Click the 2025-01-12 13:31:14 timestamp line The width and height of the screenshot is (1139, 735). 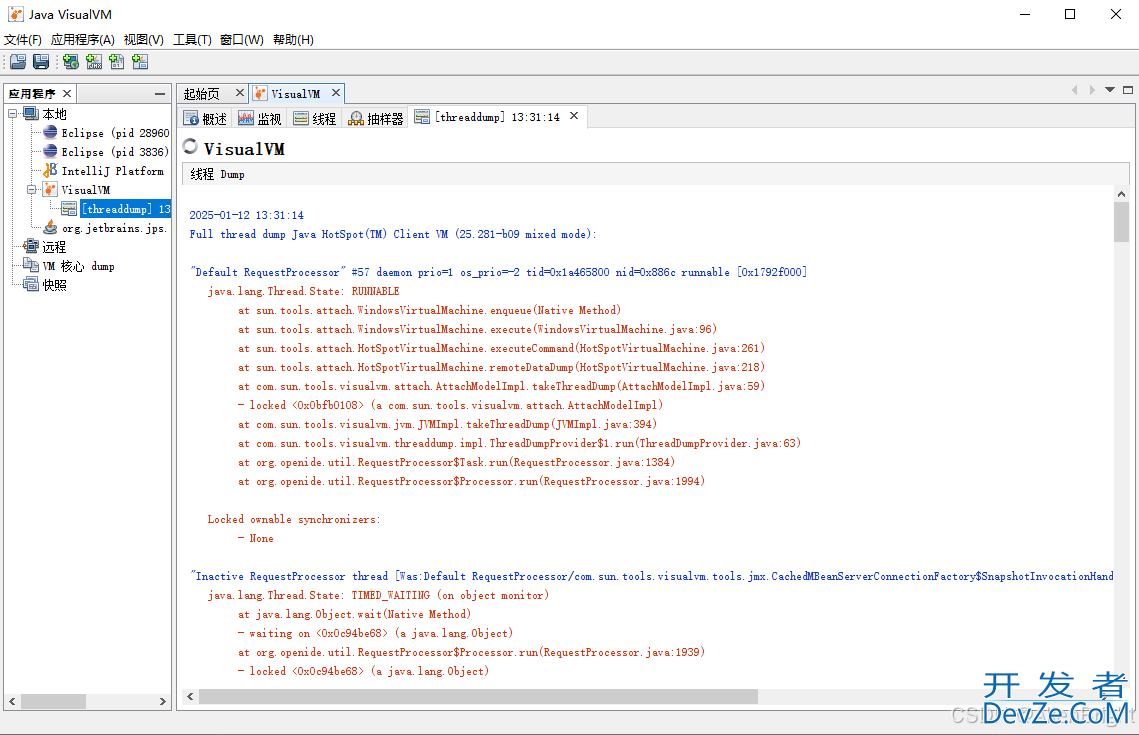(247, 215)
